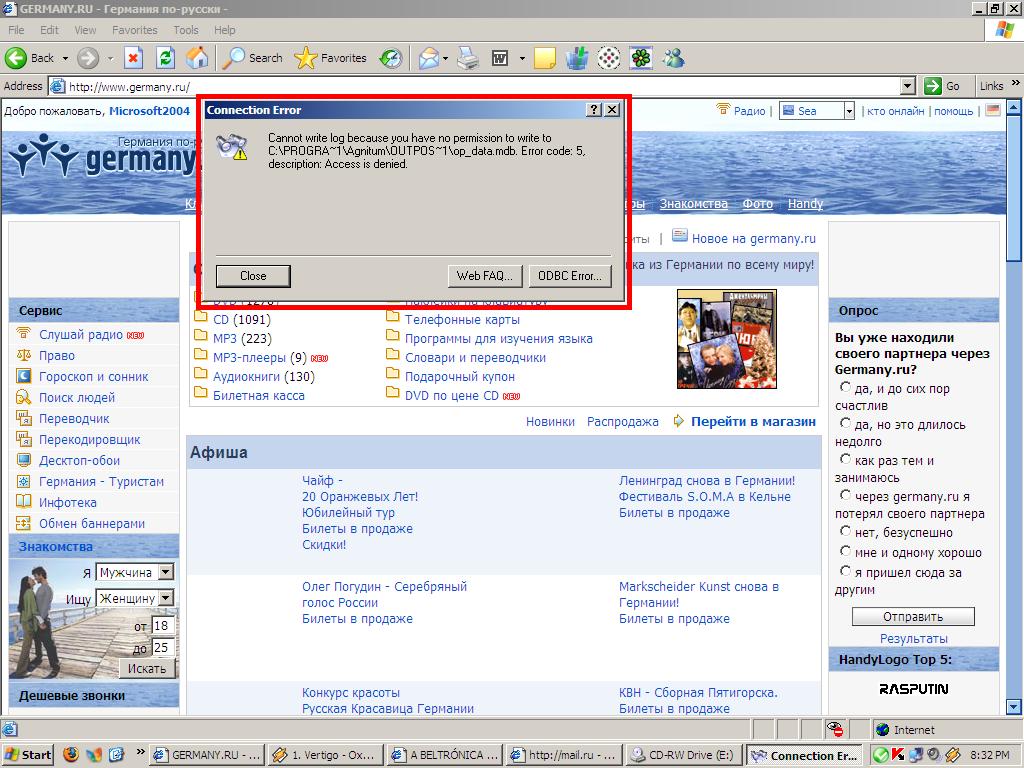
Task: Click the flag icon beside помощь
Action: [x=993, y=110]
